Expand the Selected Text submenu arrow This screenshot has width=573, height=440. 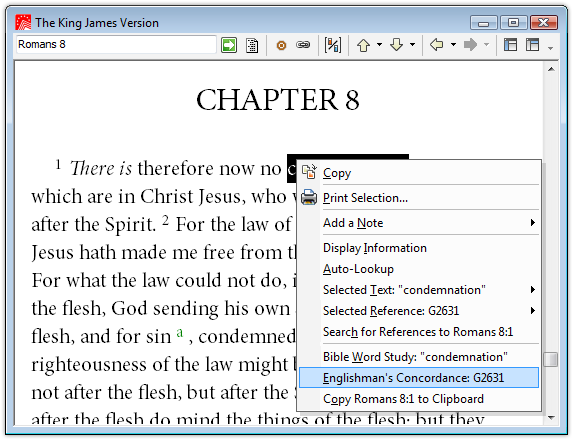(x=533, y=290)
